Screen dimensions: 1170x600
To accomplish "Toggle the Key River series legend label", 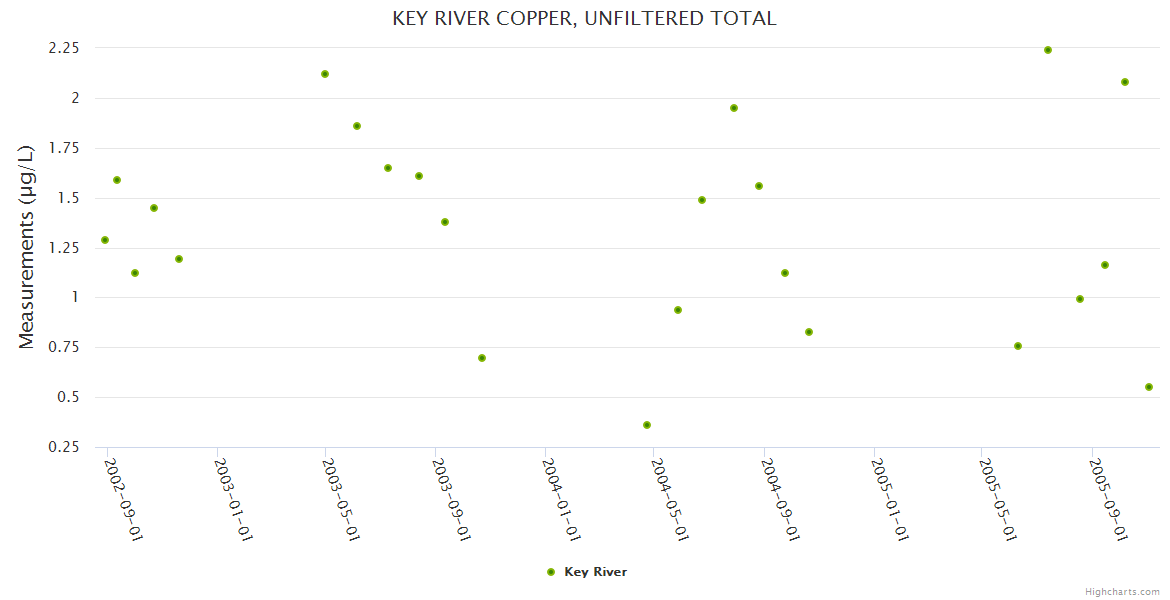I will click(595, 572).
